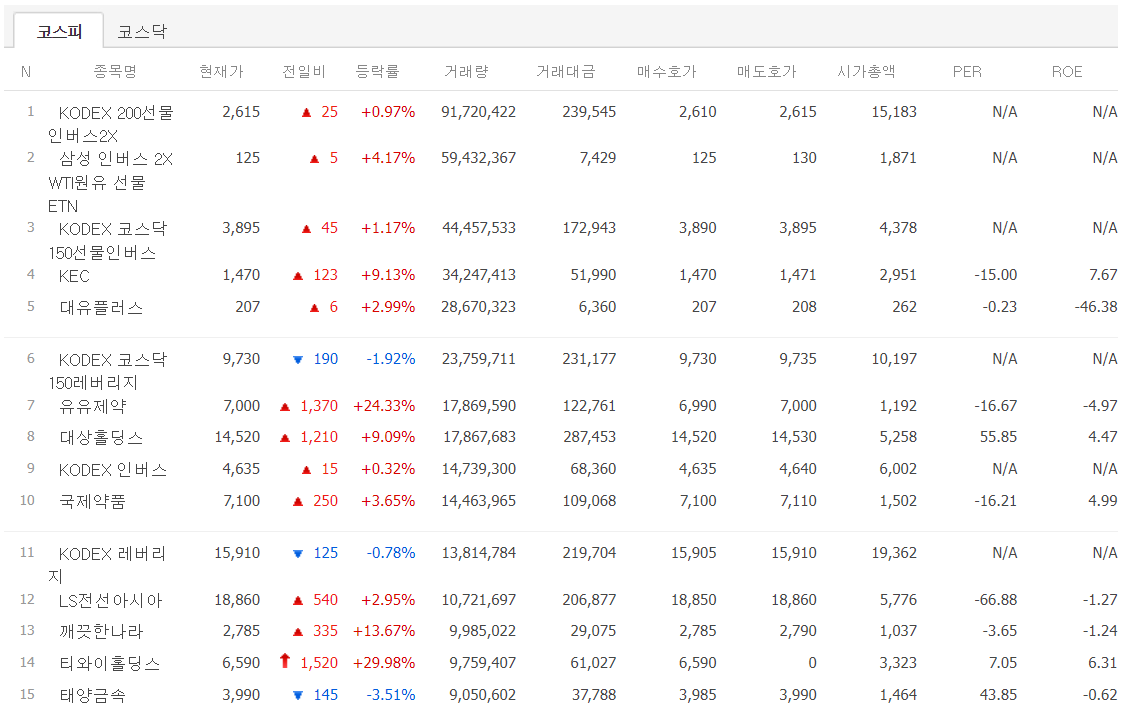This screenshot has height=721, width=1139.
Task: Click the 종목명 column header
Action: [115, 71]
